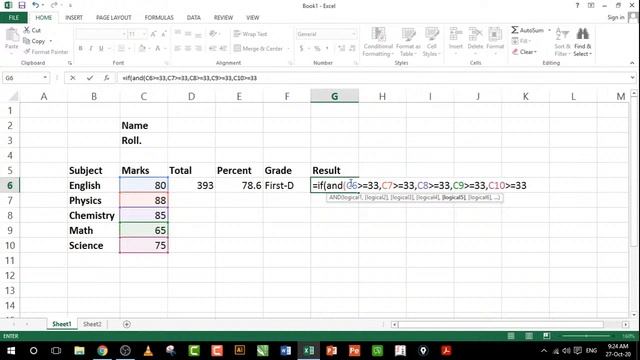Click the Format as Table icon
The image size is (640, 360).
408,35
